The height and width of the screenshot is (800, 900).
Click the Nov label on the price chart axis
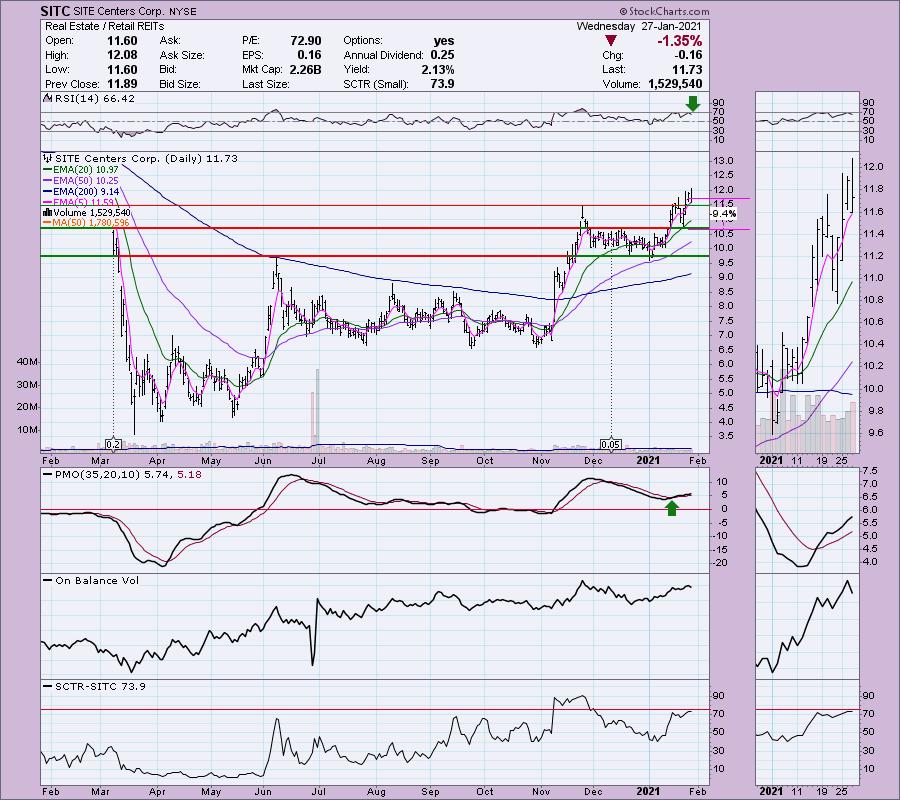[x=541, y=461]
